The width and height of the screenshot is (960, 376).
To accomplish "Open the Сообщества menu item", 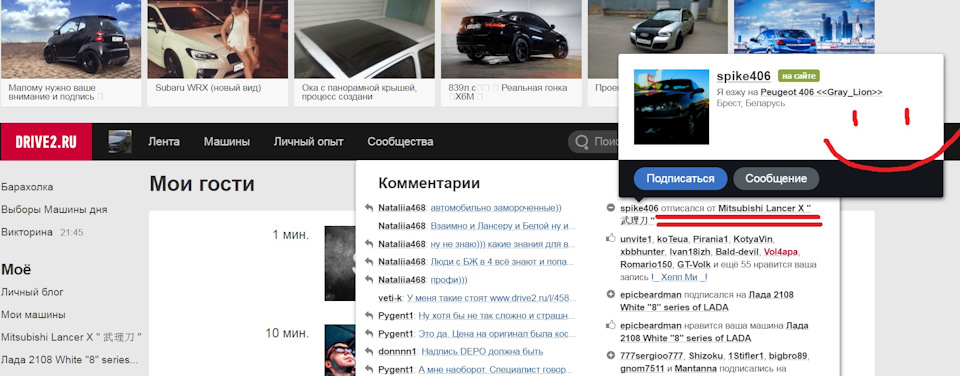I will click(400, 142).
